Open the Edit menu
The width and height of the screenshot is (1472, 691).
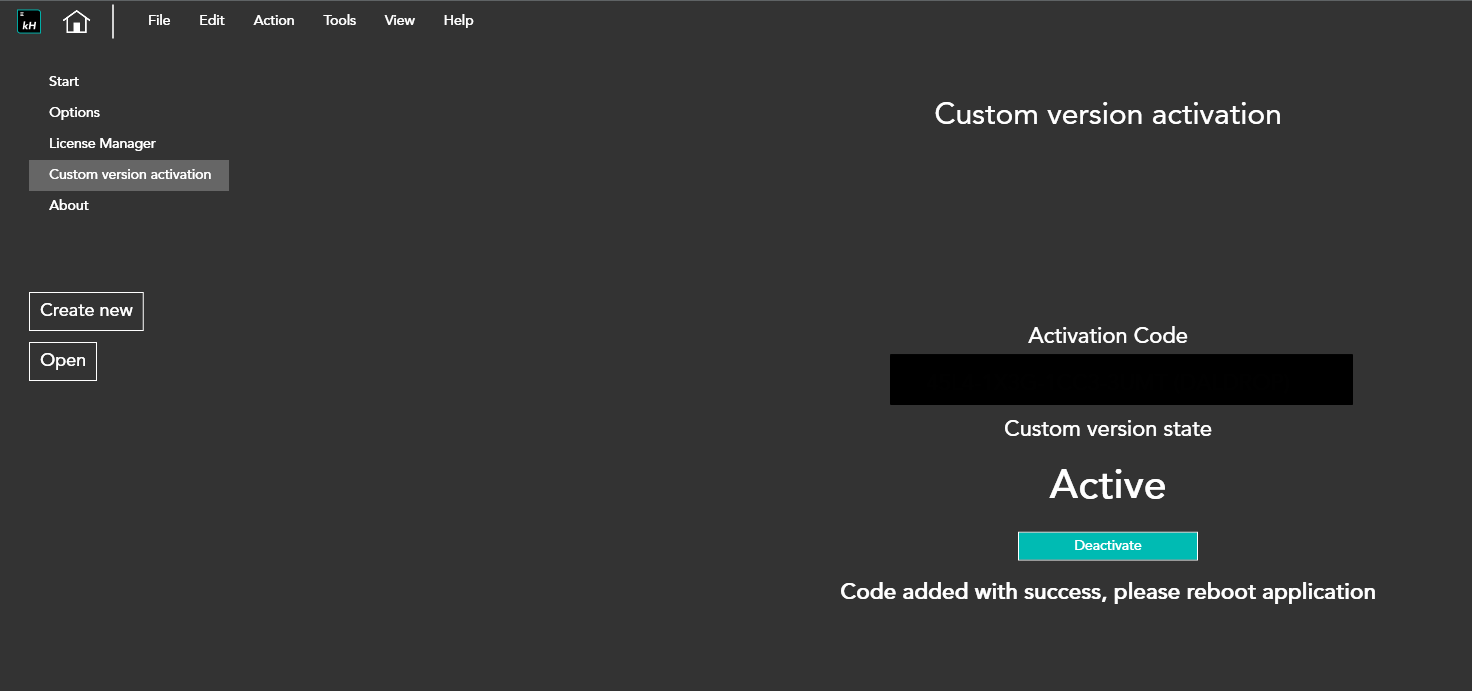pyautogui.click(x=212, y=20)
